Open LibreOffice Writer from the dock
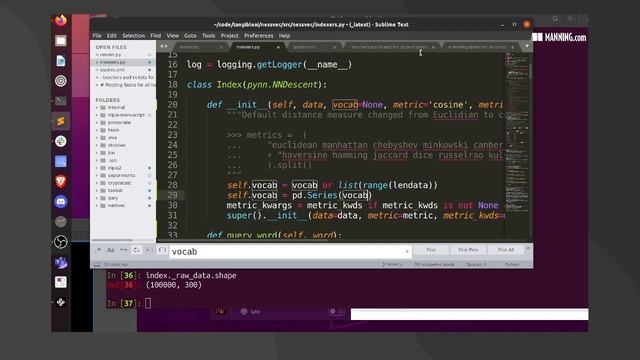The image size is (640, 360). (x=61, y=61)
